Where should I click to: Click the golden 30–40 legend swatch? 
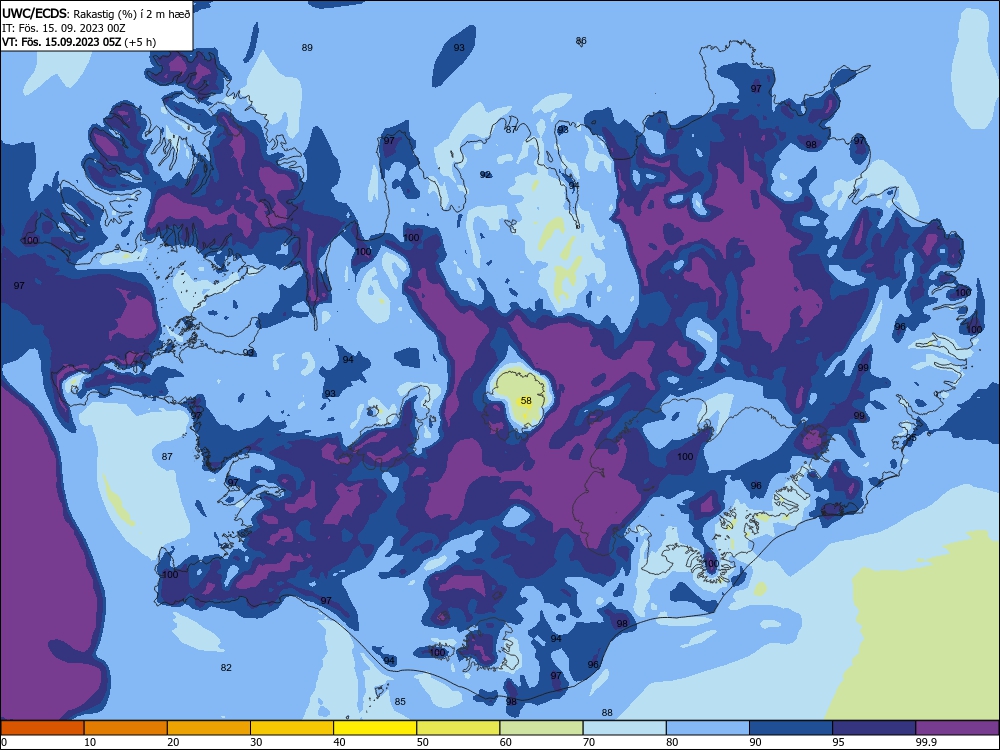[x=292, y=728]
